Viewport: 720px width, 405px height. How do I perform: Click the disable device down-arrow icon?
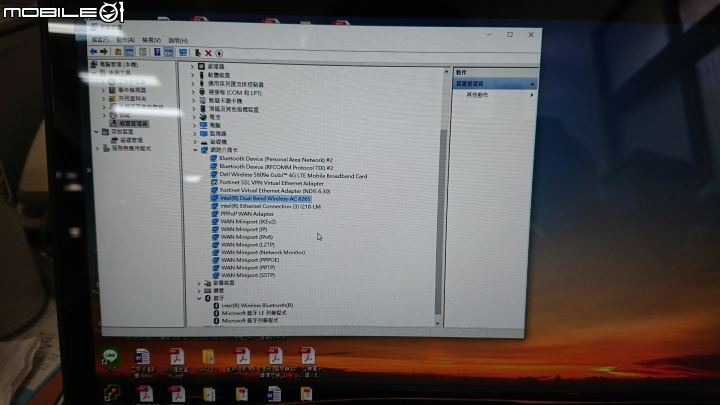tap(219, 53)
